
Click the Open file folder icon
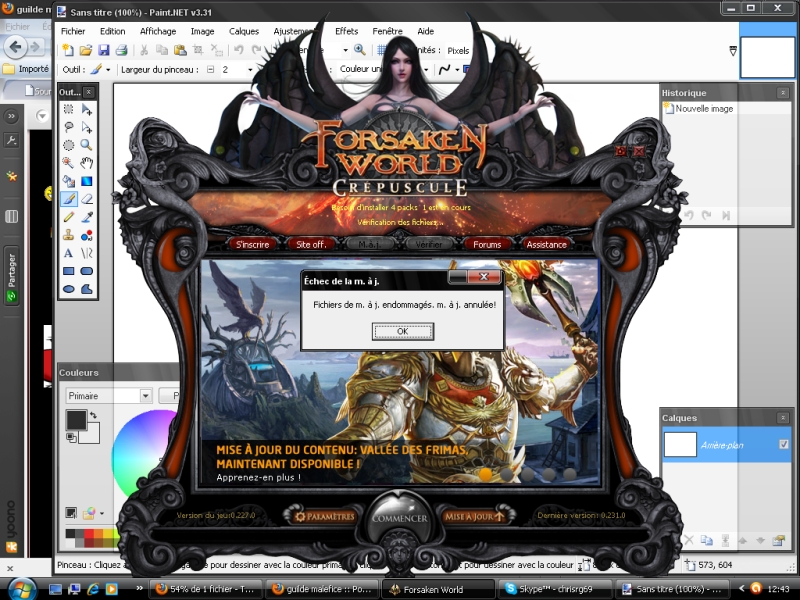[85, 50]
